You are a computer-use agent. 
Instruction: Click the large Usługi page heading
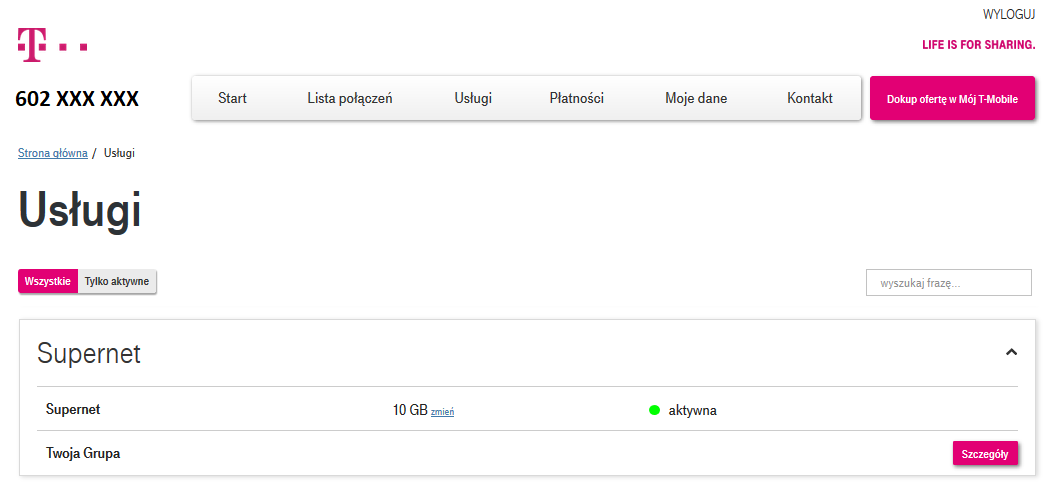80,210
